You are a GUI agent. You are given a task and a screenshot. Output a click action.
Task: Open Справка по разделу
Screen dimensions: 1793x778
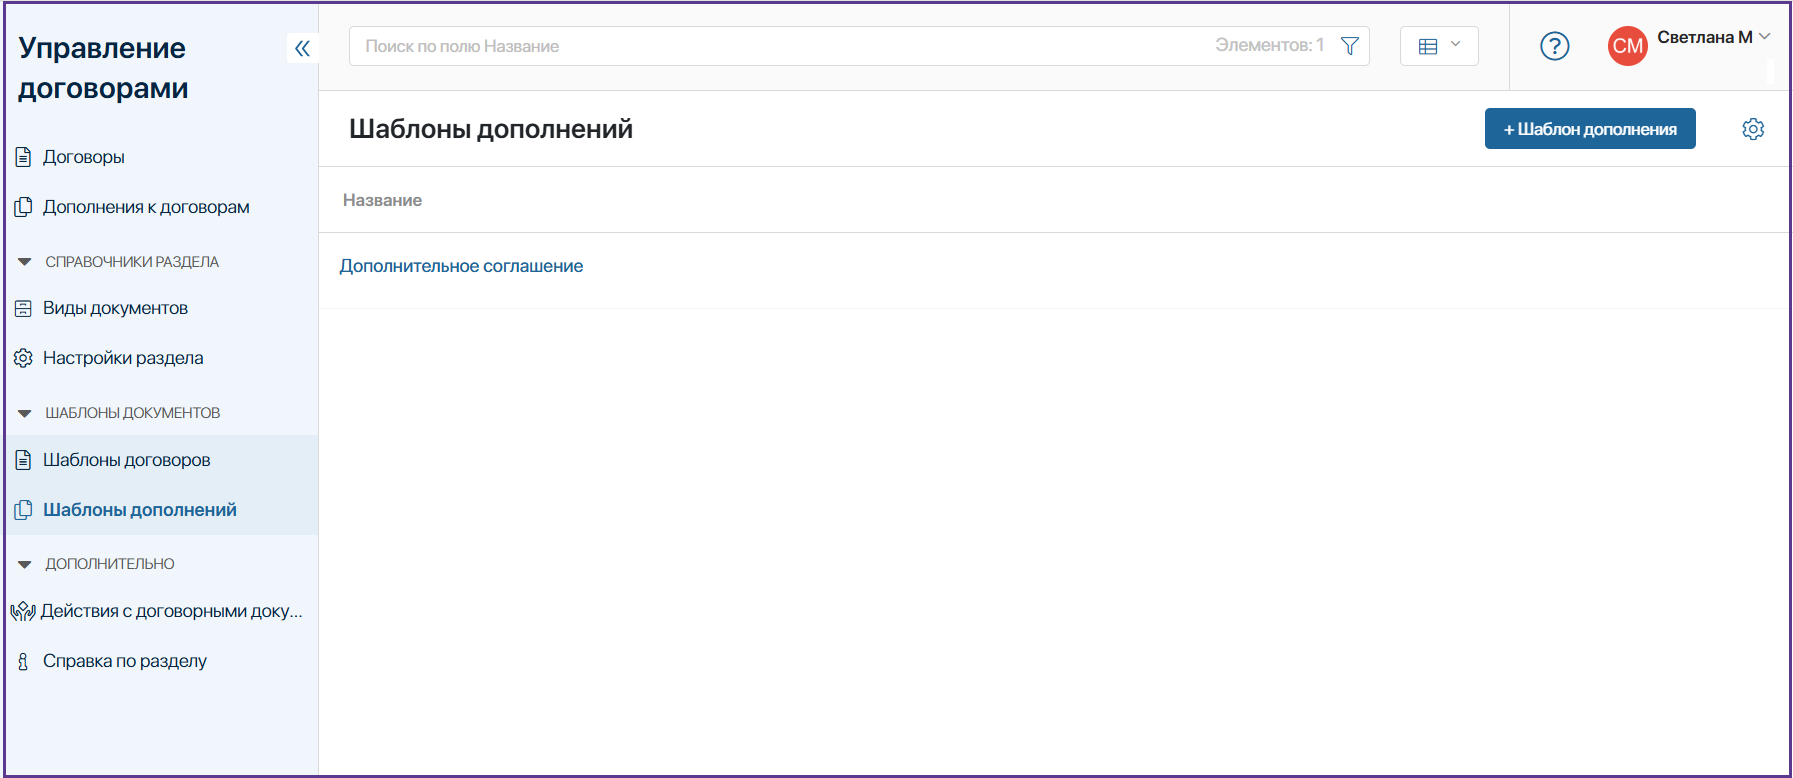(x=125, y=661)
